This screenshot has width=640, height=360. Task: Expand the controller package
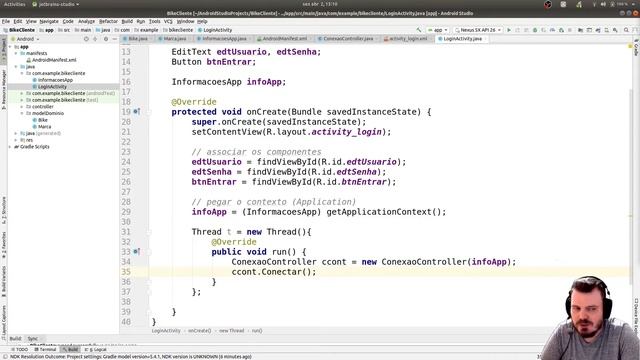(x=22, y=107)
